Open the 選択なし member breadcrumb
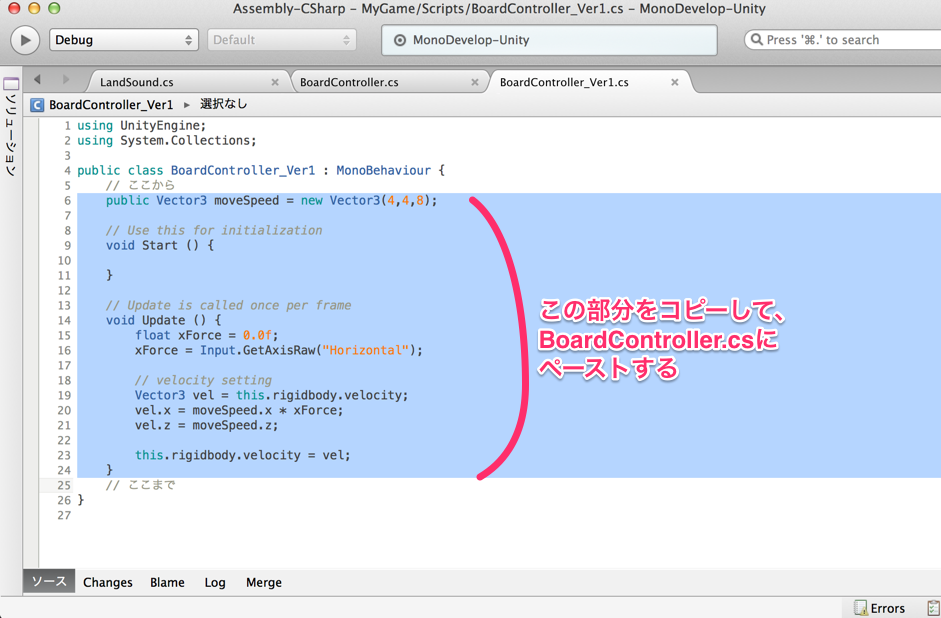 (223, 104)
